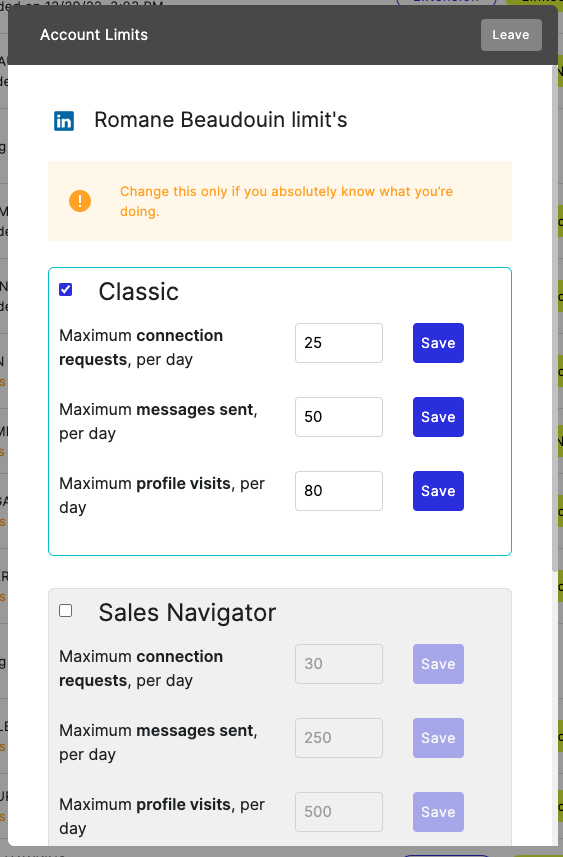Viewport: 563px width, 857px height.
Task: Click the orange warning exclamation icon
Action: tap(80, 201)
